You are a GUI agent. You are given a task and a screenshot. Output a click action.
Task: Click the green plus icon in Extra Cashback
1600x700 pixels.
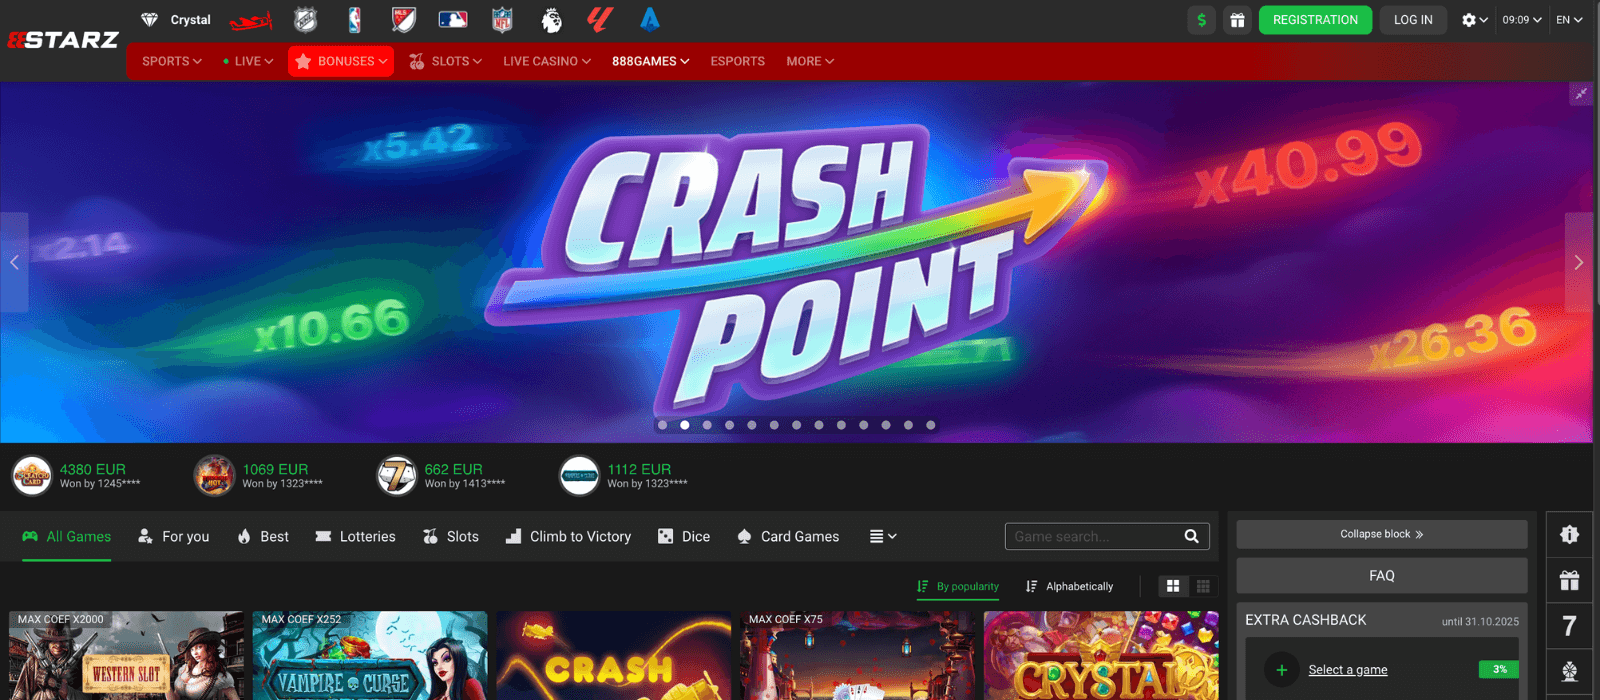(x=1282, y=670)
